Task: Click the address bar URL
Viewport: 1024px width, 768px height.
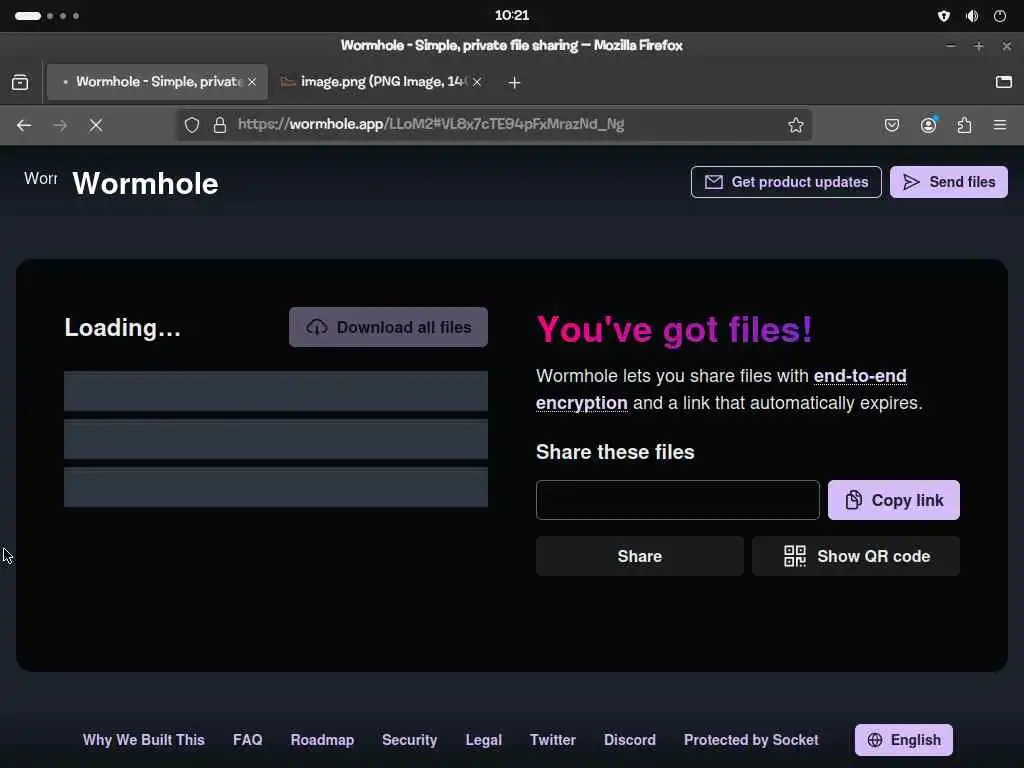Action: click(431, 124)
